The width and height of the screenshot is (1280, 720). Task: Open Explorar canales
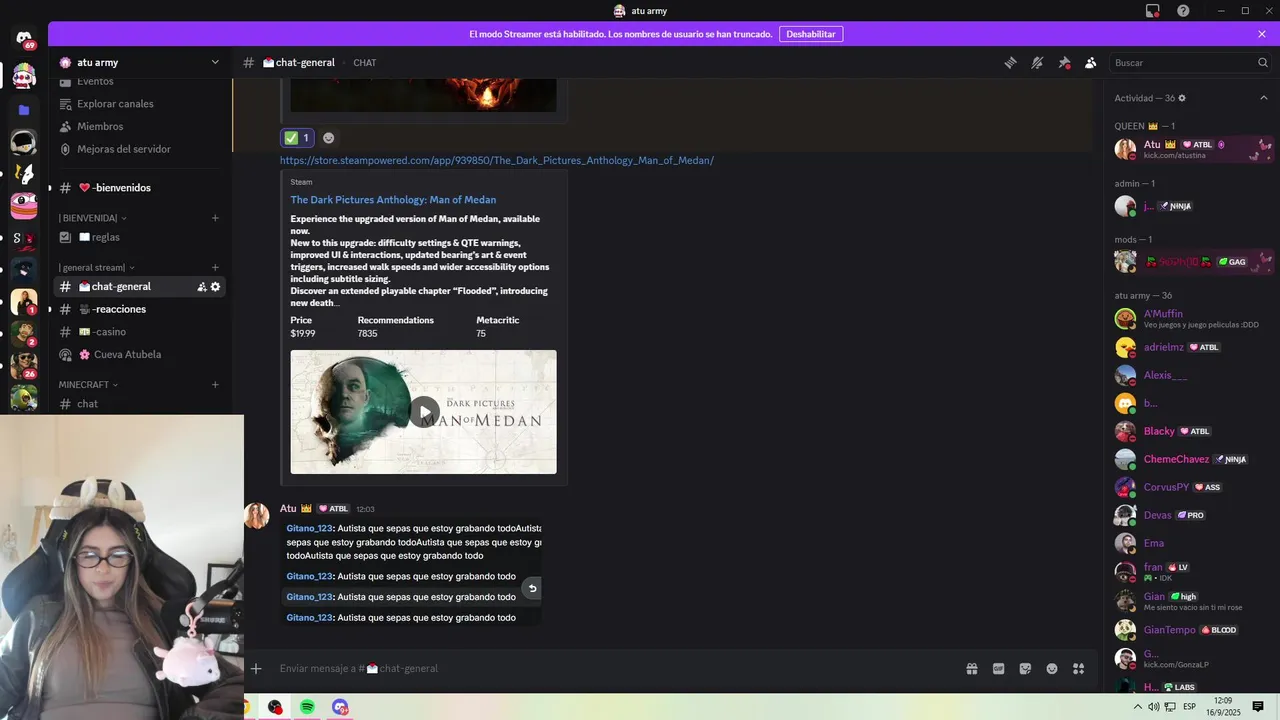pos(115,104)
